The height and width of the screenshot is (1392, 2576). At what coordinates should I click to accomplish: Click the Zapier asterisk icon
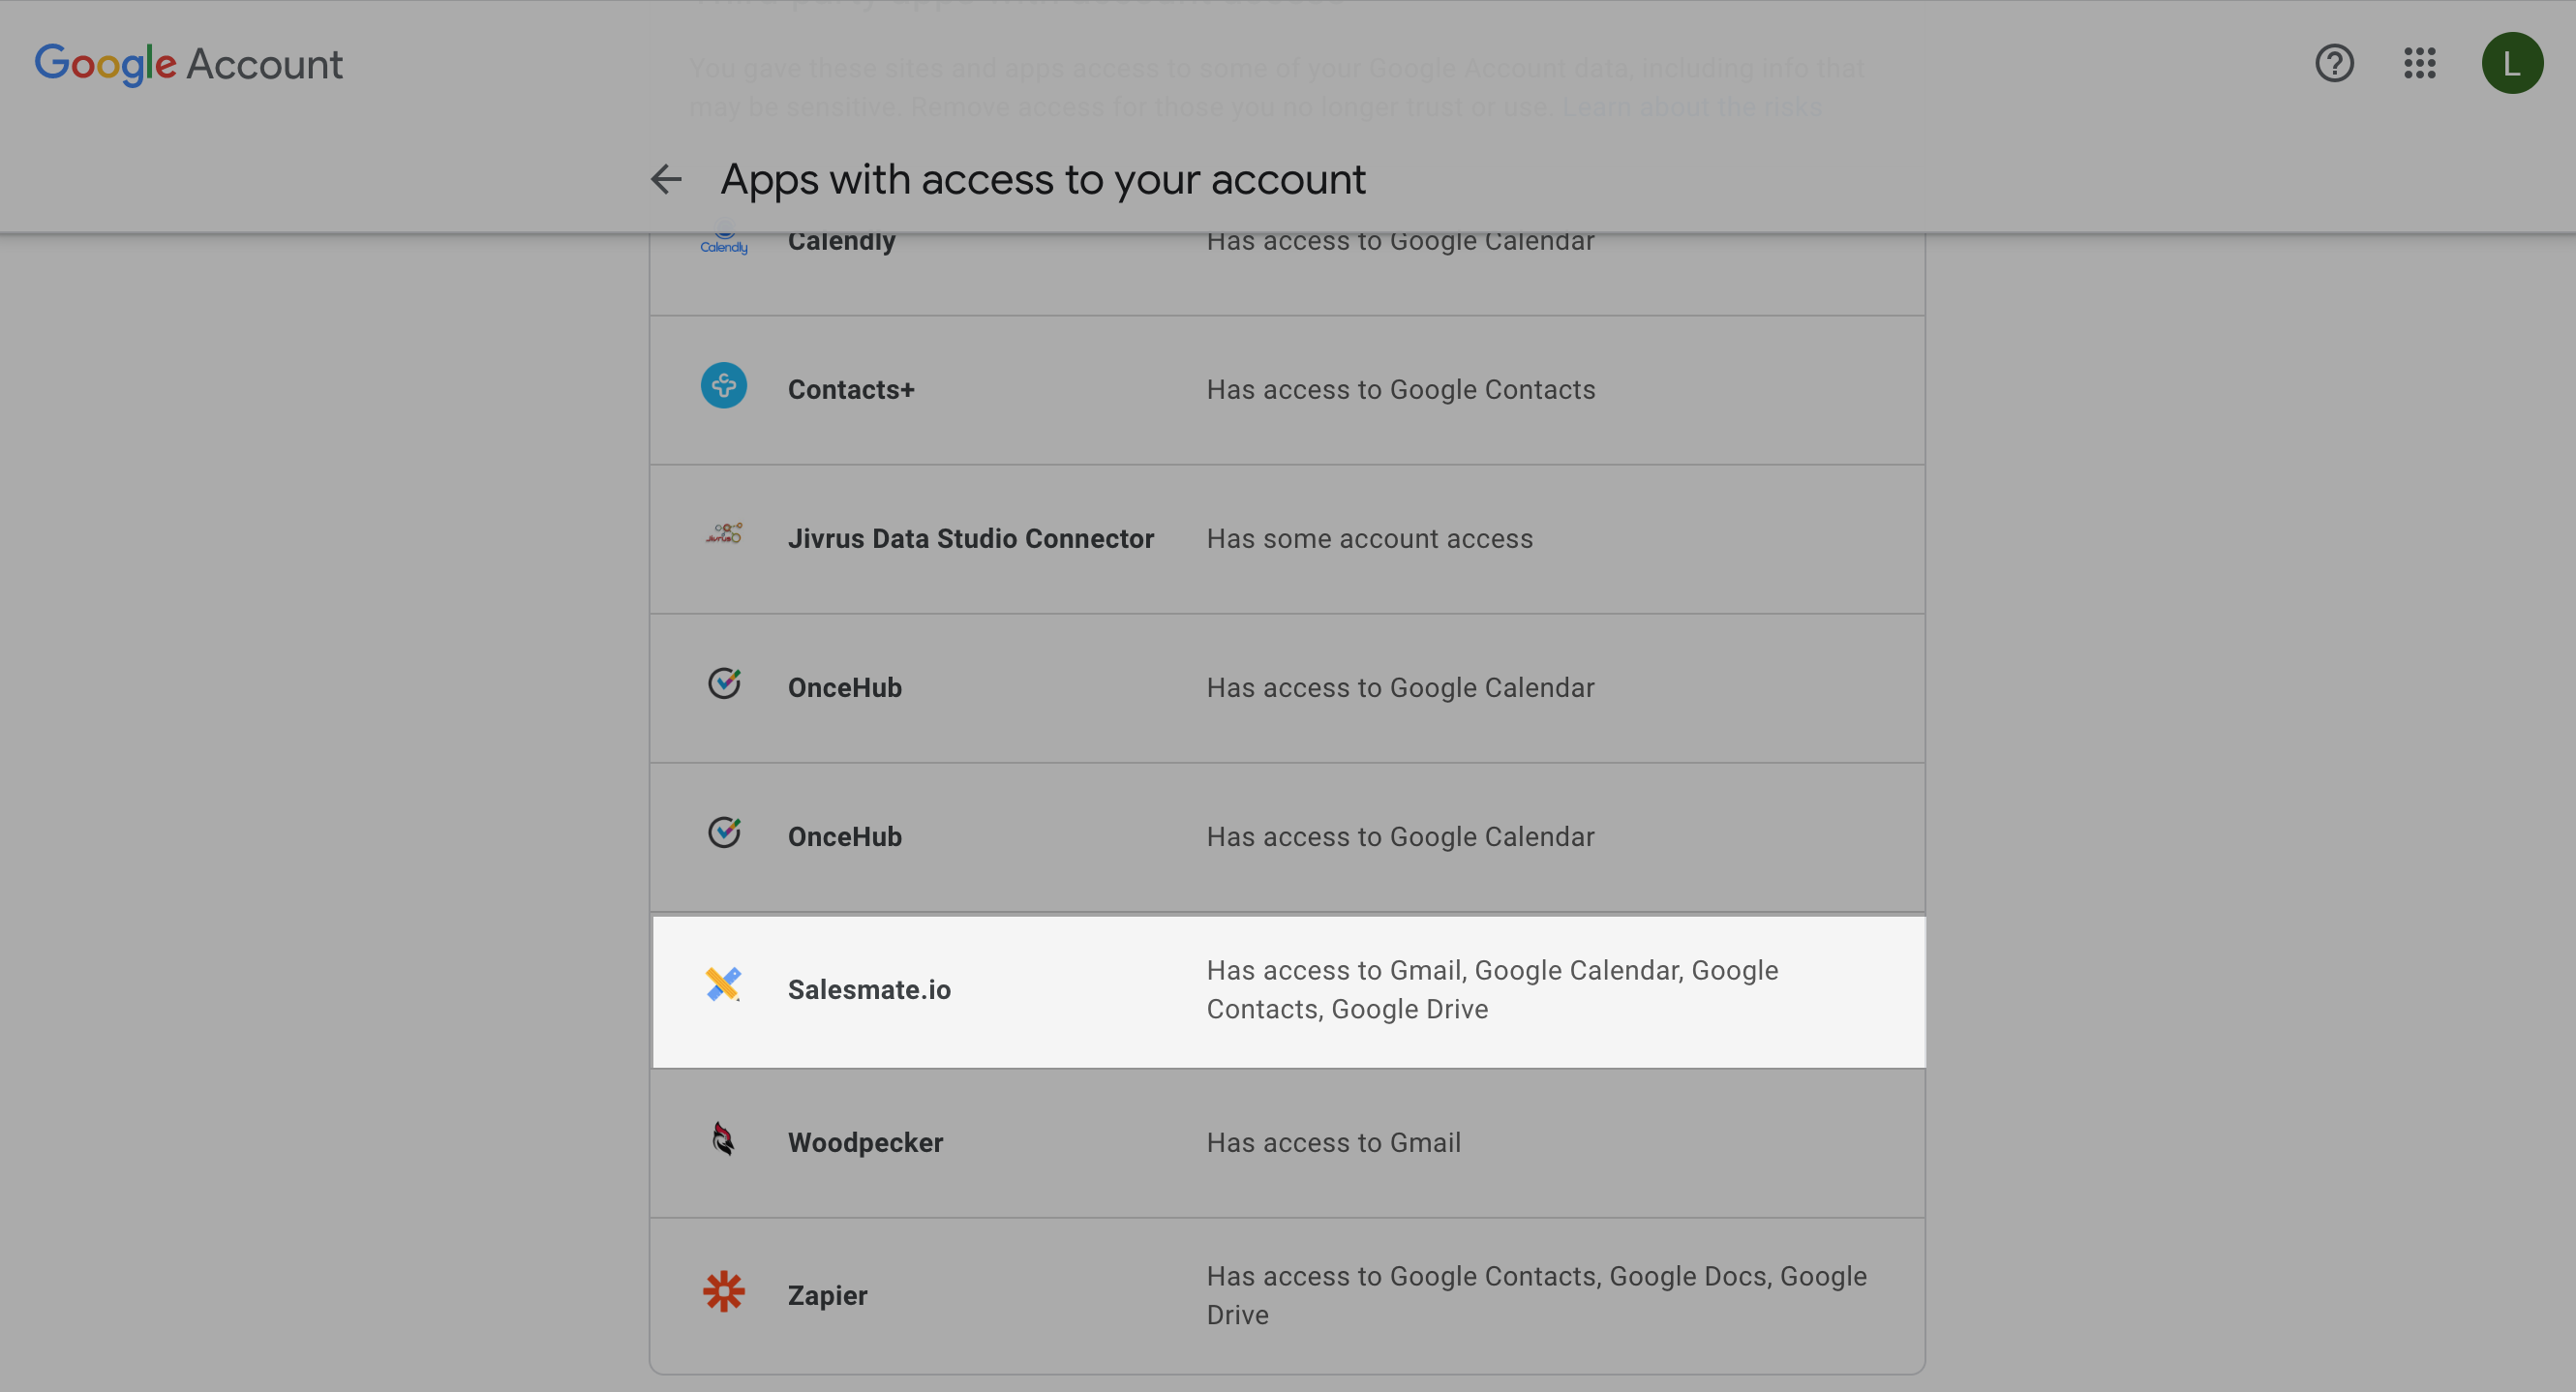click(723, 1291)
